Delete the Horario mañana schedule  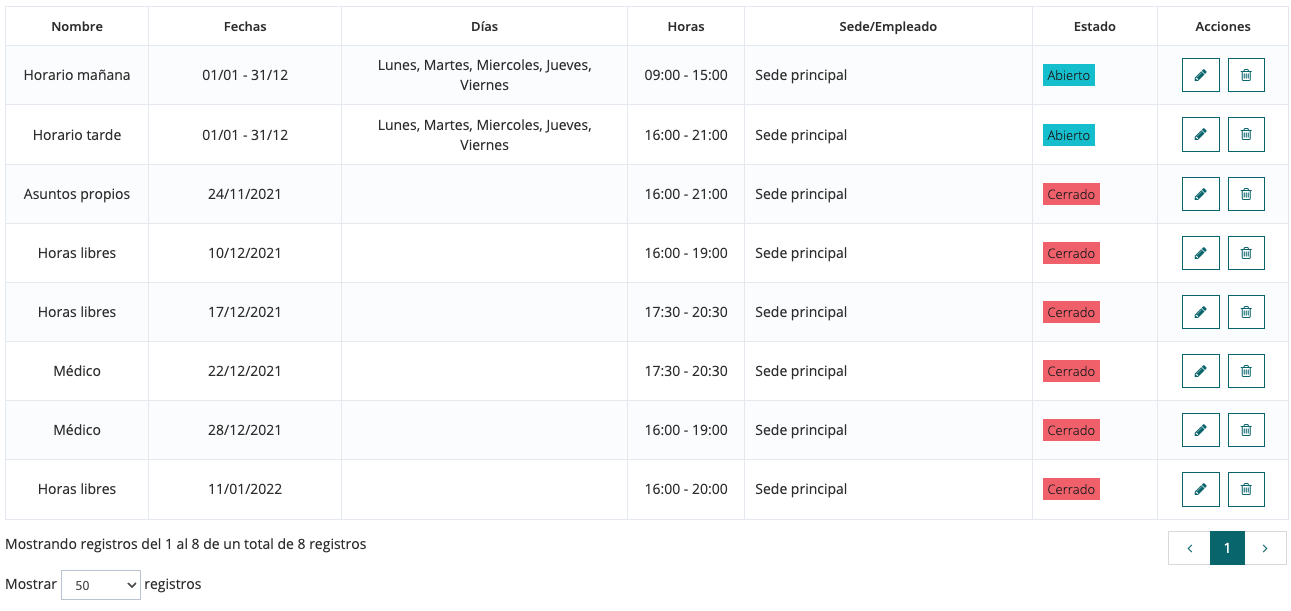pyautogui.click(x=1246, y=75)
